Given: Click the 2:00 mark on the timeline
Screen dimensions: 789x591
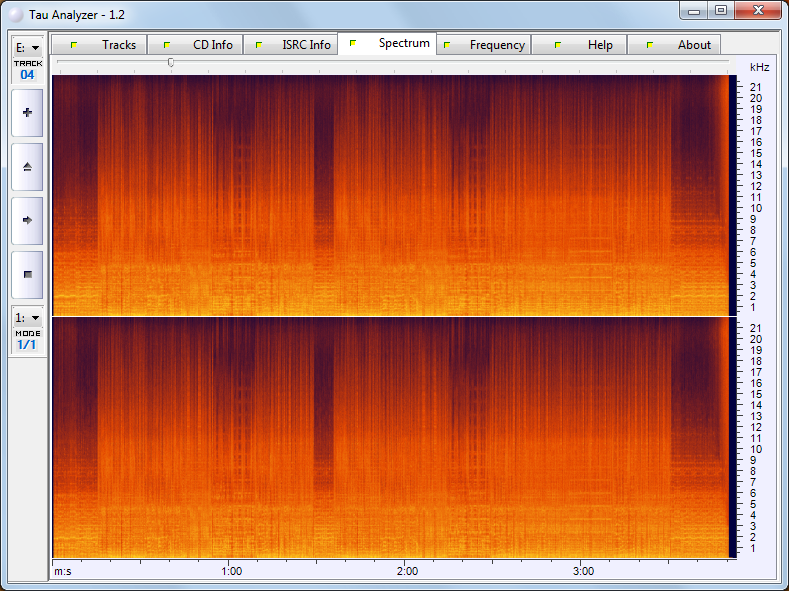Looking at the screenshot, I should (407, 571).
